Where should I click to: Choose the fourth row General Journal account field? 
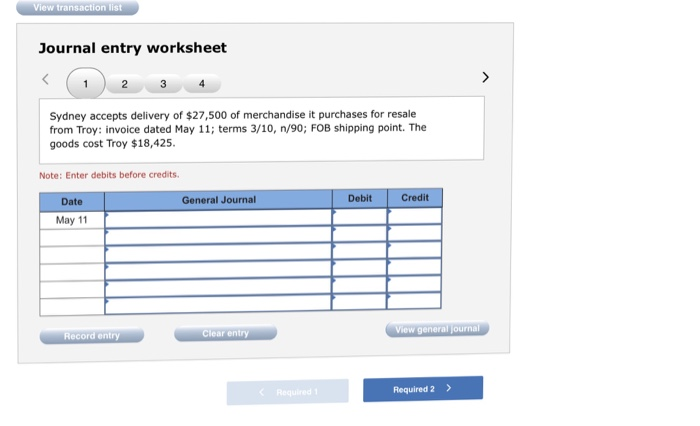[x=218, y=271]
